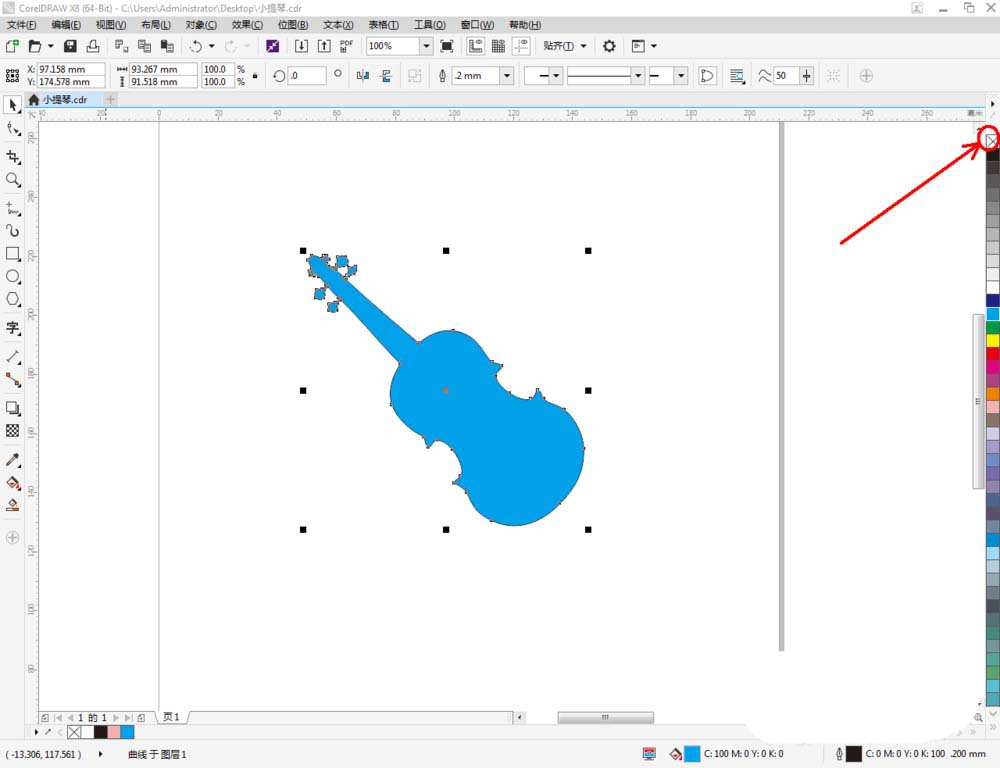
Task: Open the 效果(C) menu
Action: click(x=247, y=25)
